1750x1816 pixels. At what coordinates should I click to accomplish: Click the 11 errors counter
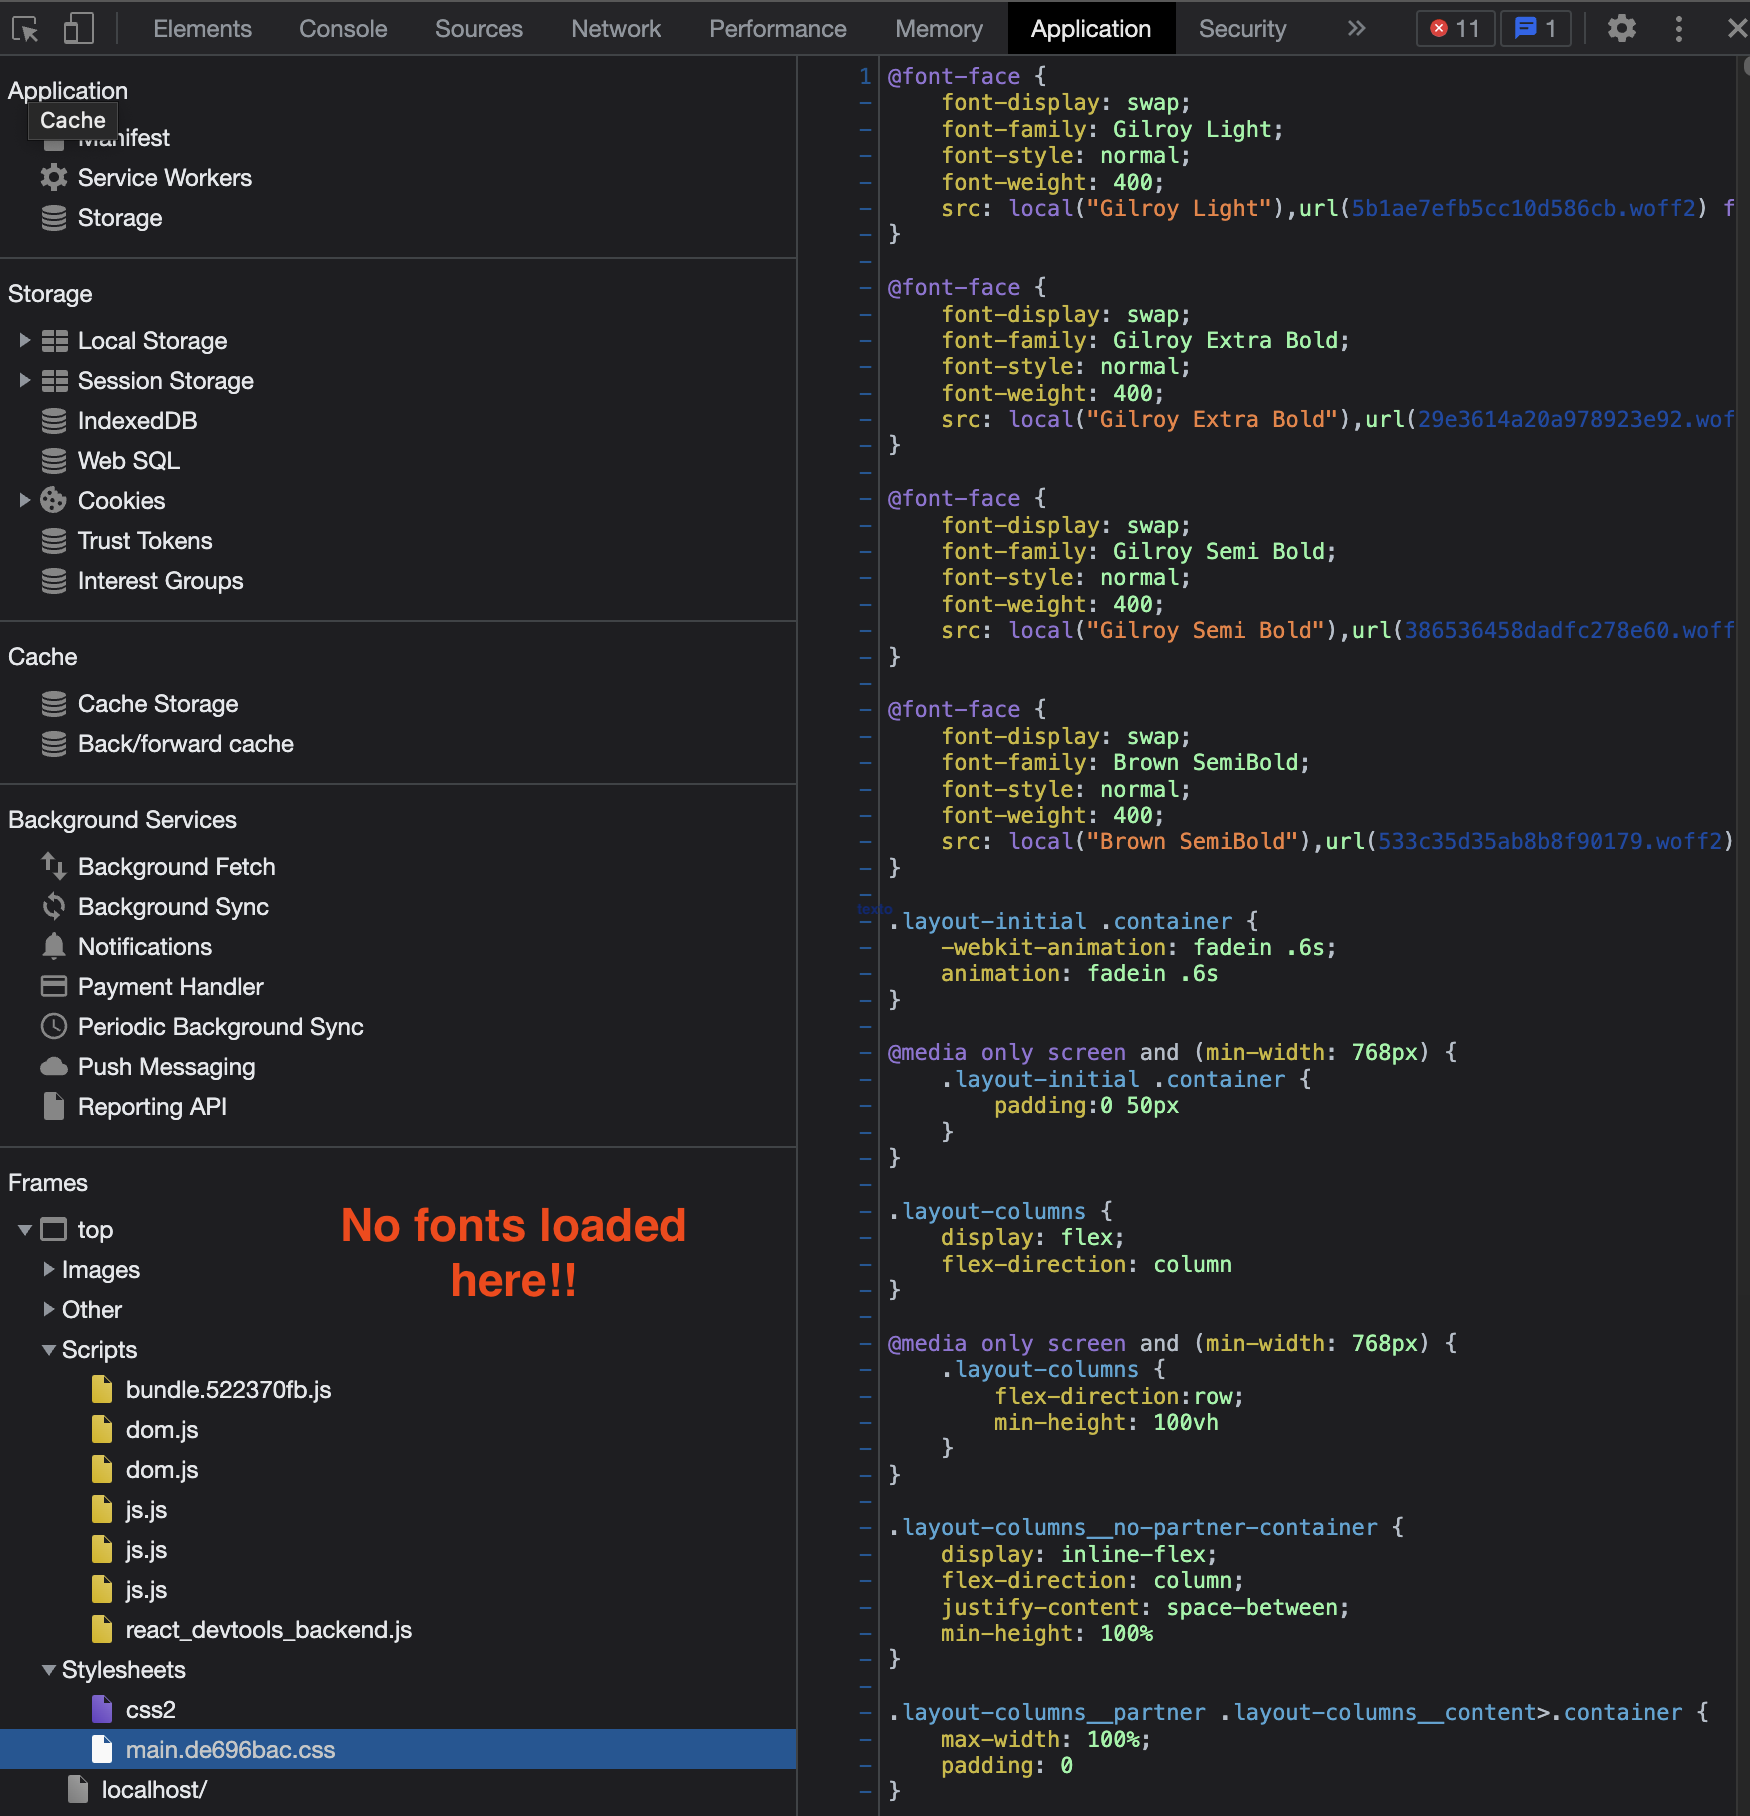(1455, 28)
